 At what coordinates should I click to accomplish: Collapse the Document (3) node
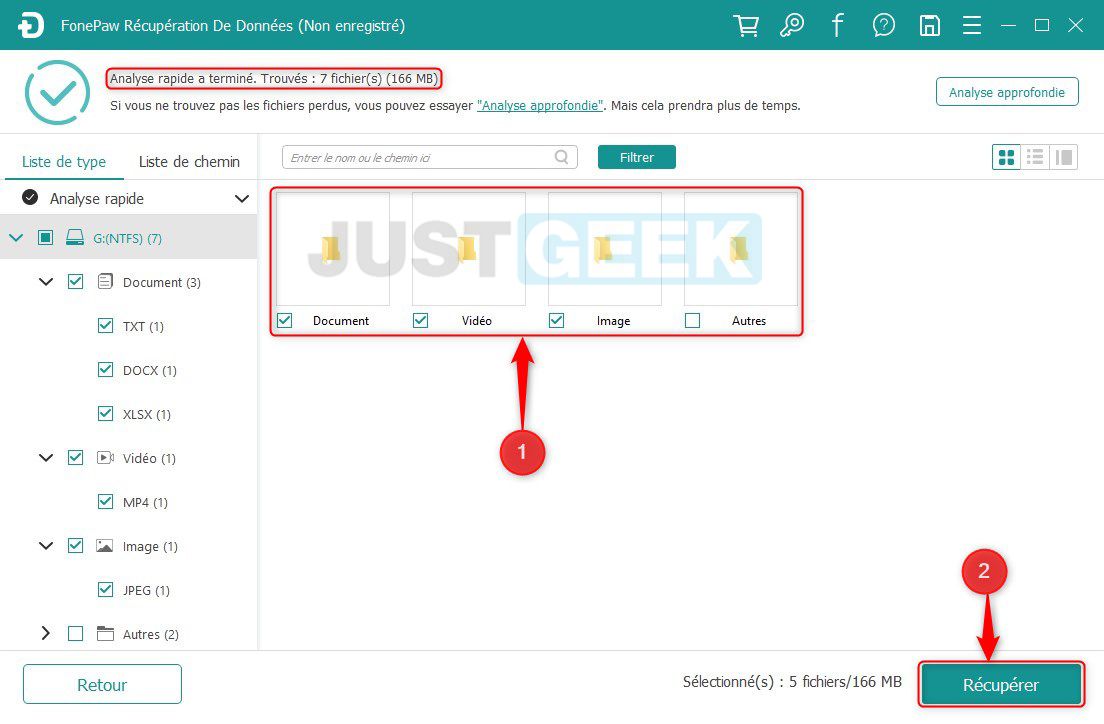pyautogui.click(x=46, y=282)
